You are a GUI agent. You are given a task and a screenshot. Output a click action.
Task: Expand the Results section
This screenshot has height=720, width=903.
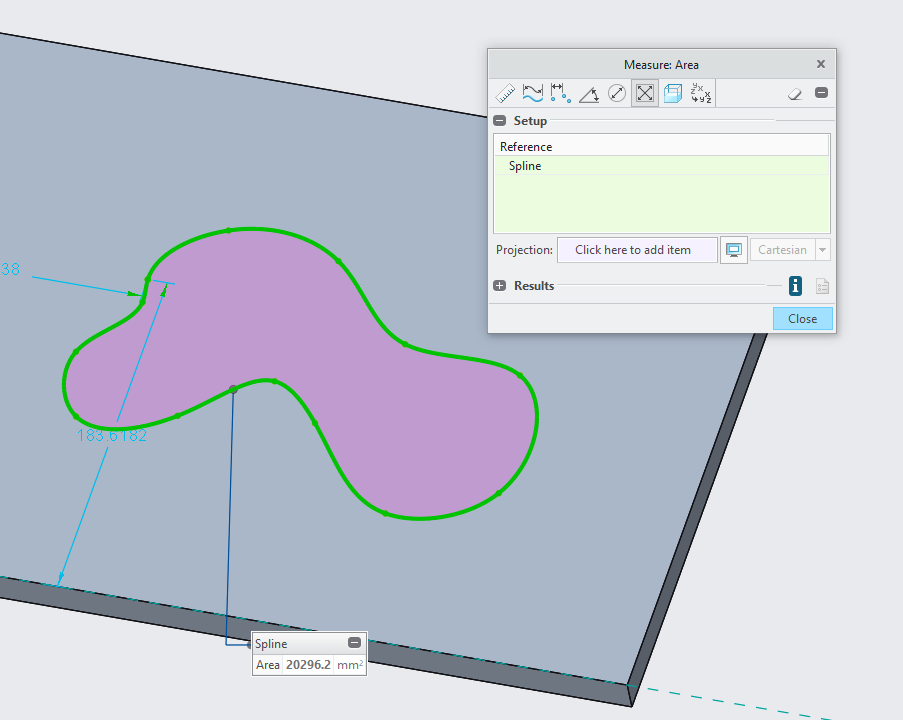click(499, 285)
